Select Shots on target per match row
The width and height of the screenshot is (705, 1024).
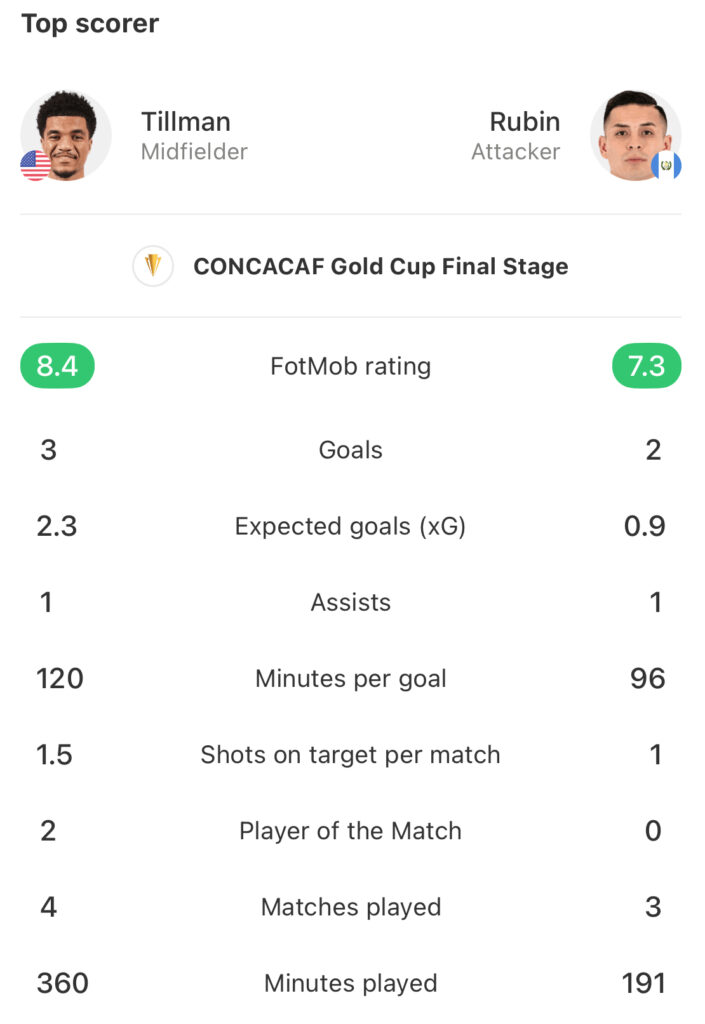(351, 755)
